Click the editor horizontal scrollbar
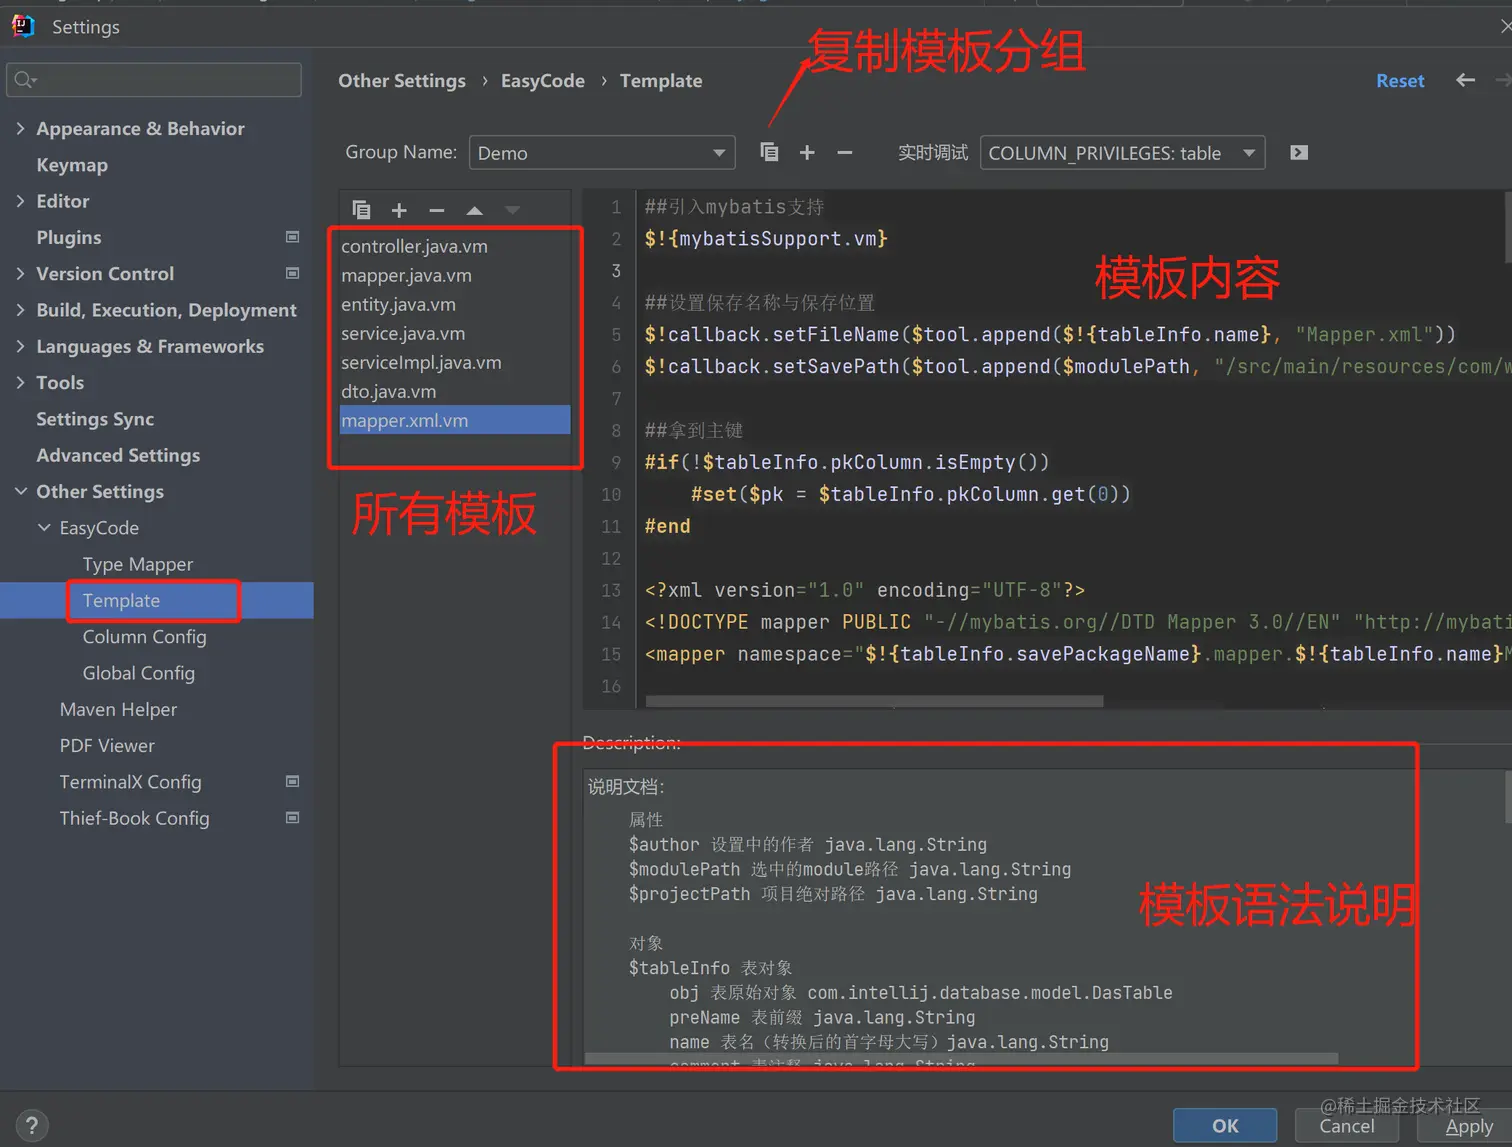This screenshot has height=1147, width=1512. click(x=875, y=702)
